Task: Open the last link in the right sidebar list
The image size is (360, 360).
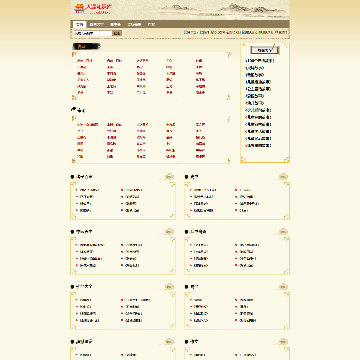Action: [258, 145]
